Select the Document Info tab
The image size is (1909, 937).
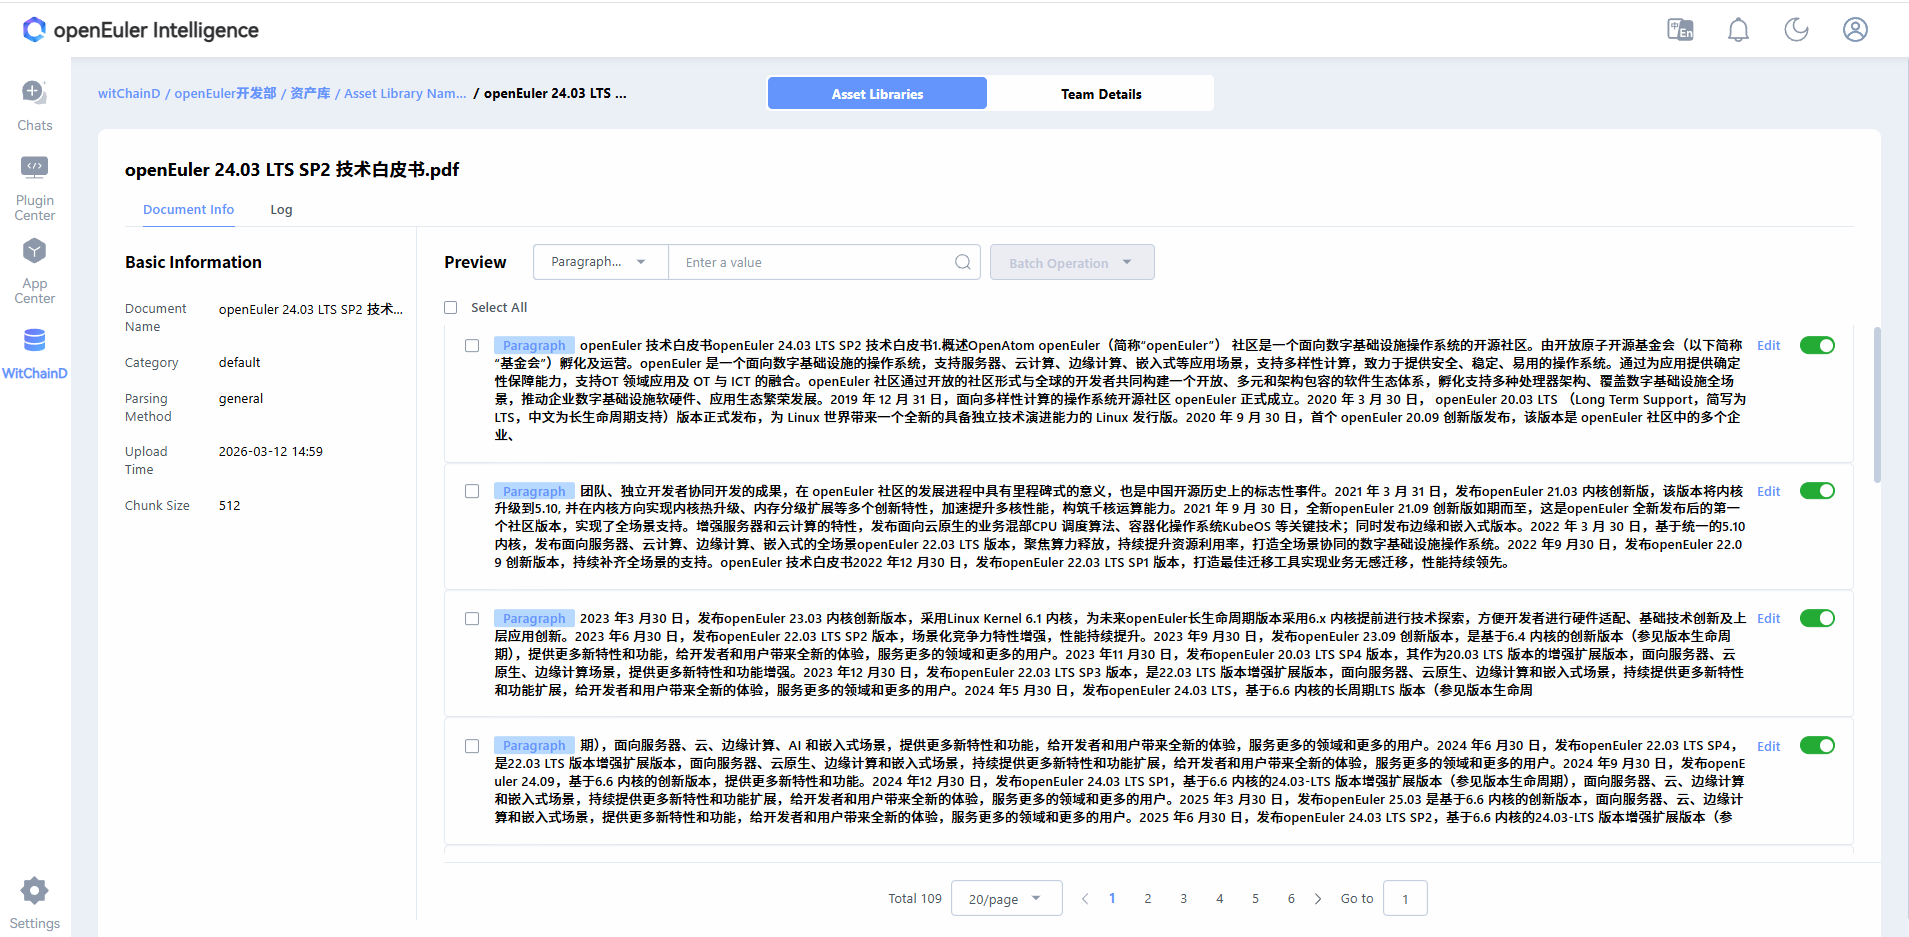tap(188, 210)
